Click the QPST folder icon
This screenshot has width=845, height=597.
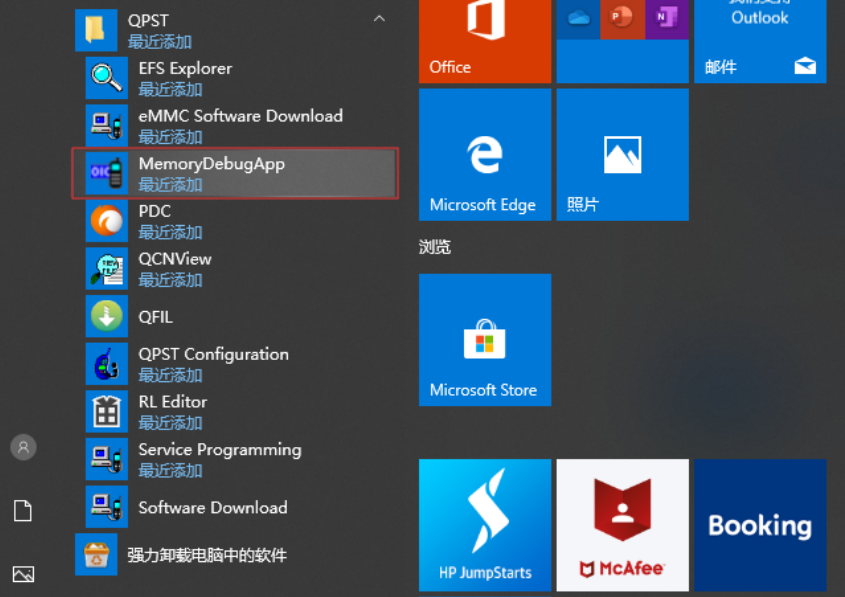[96, 30]
